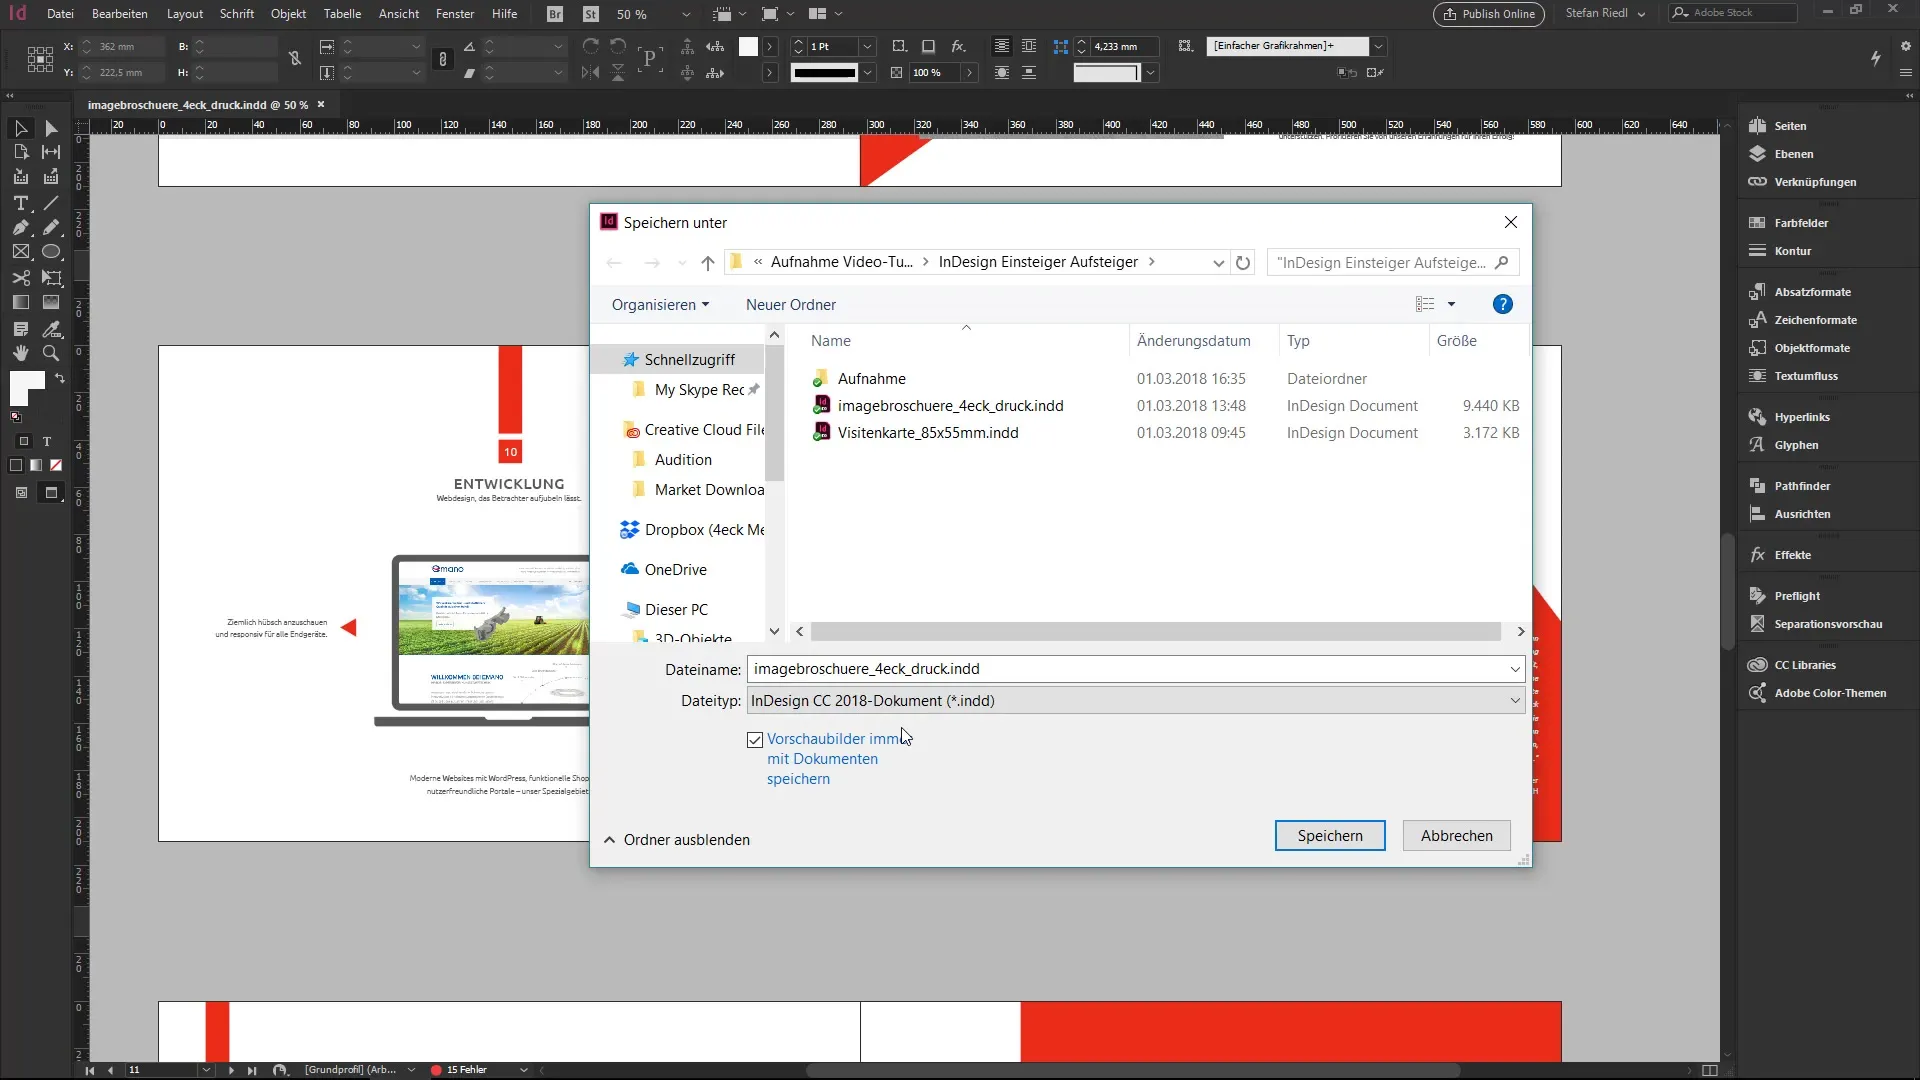Create a Neuer Ordner

tap(790, 305)
